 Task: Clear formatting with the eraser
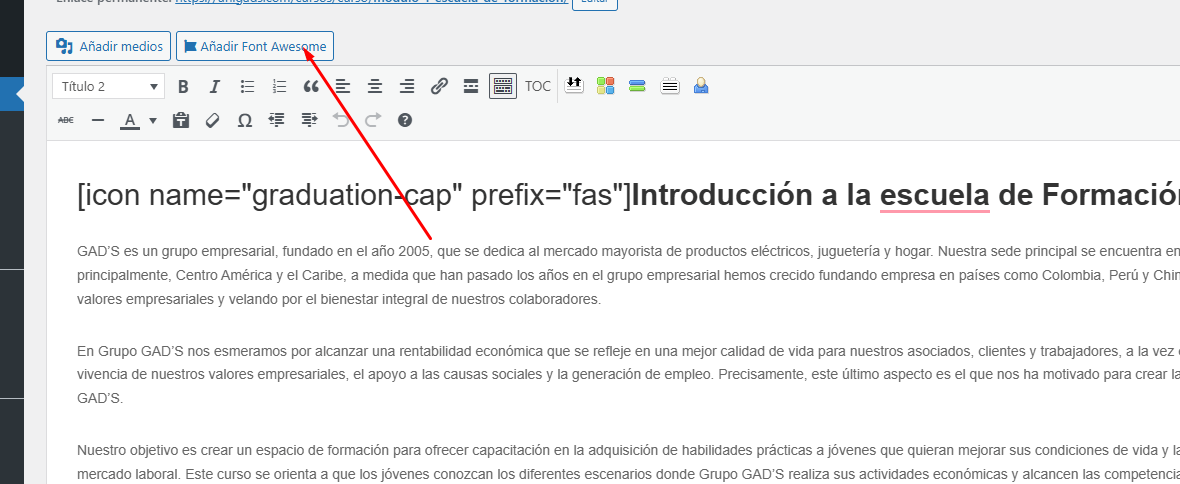point(212,120)
